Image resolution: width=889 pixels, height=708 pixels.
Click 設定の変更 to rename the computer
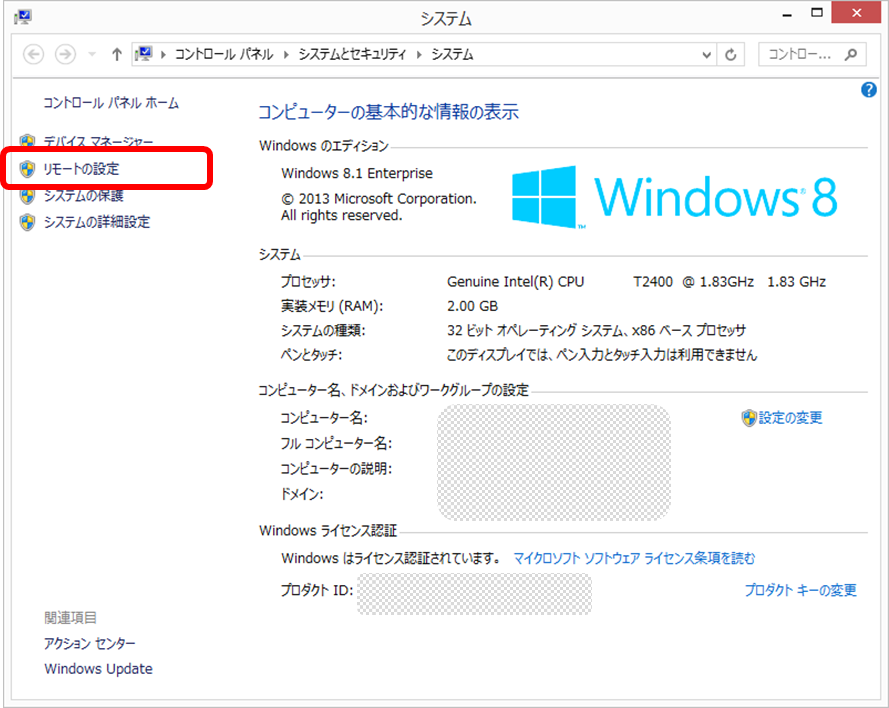tap(790, 418)
